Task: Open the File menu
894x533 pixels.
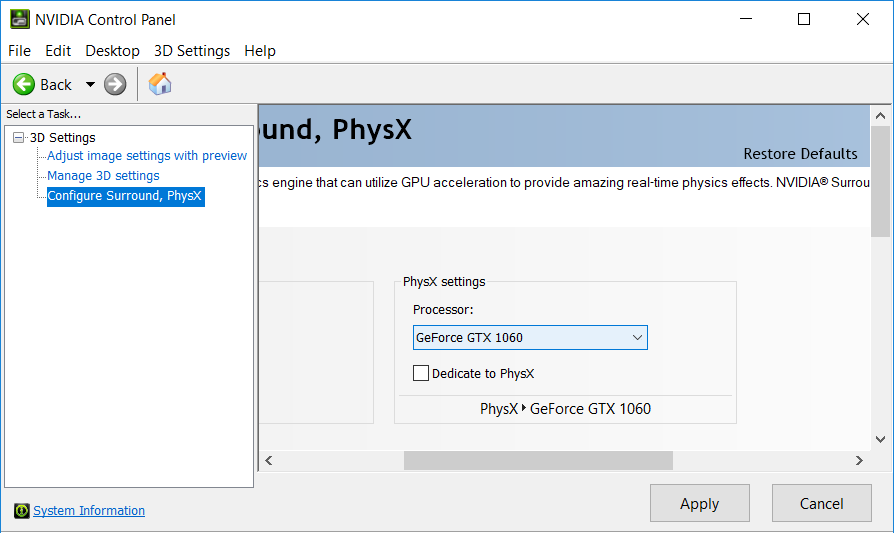Action: point(19,51)
